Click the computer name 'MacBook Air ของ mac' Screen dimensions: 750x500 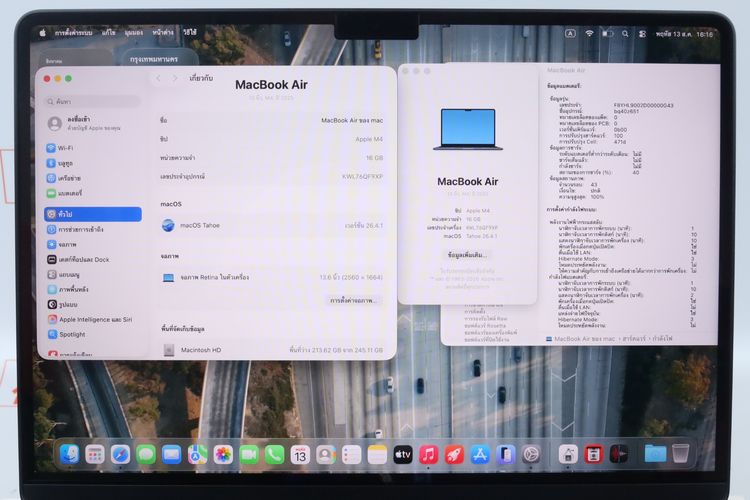click(352, 121)
